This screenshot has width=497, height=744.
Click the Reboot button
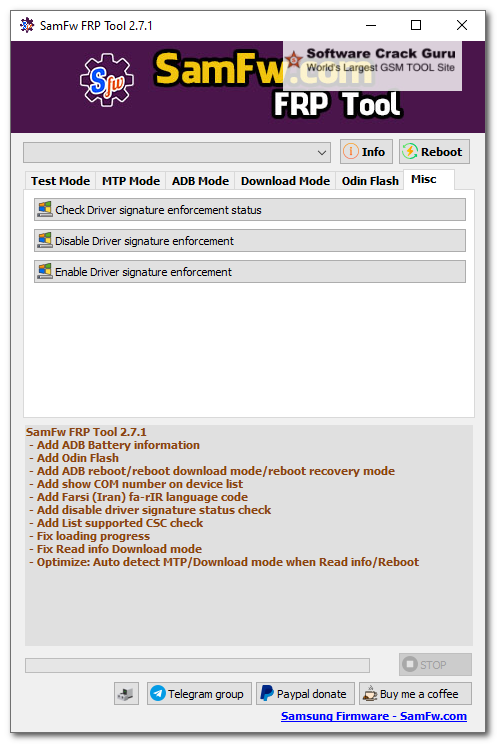tap(434, 152)
